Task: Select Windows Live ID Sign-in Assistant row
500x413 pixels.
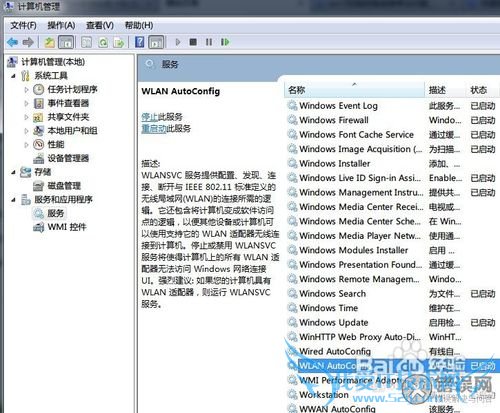Action: tap(392, 178)
